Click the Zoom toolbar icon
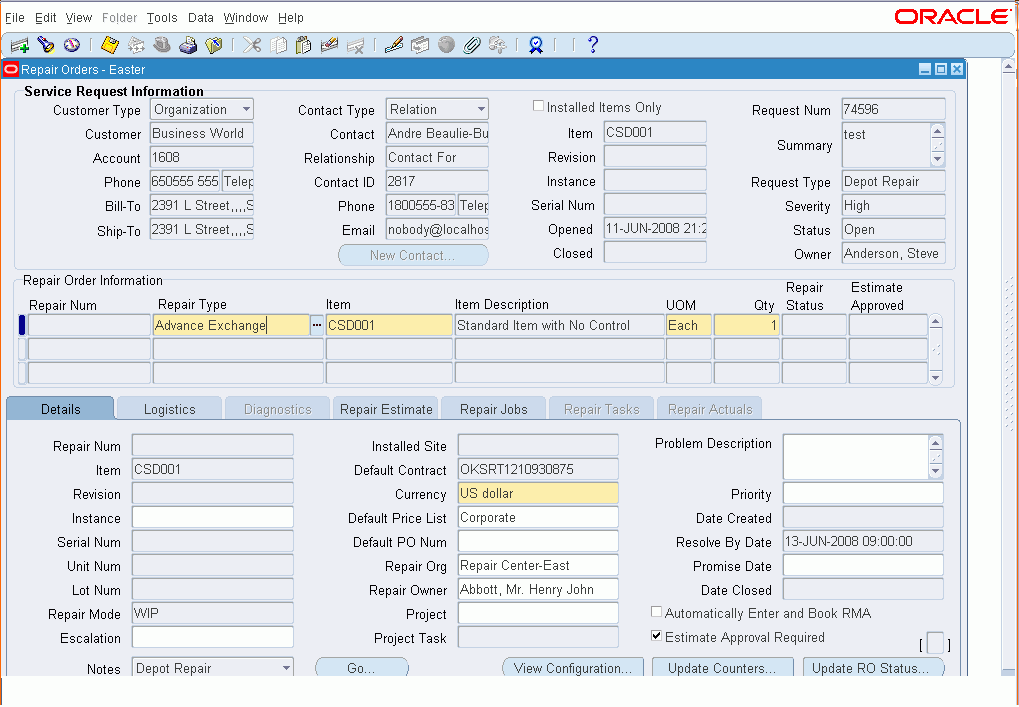This screenshot has width=1019, height=707. [x=420, y=45]
